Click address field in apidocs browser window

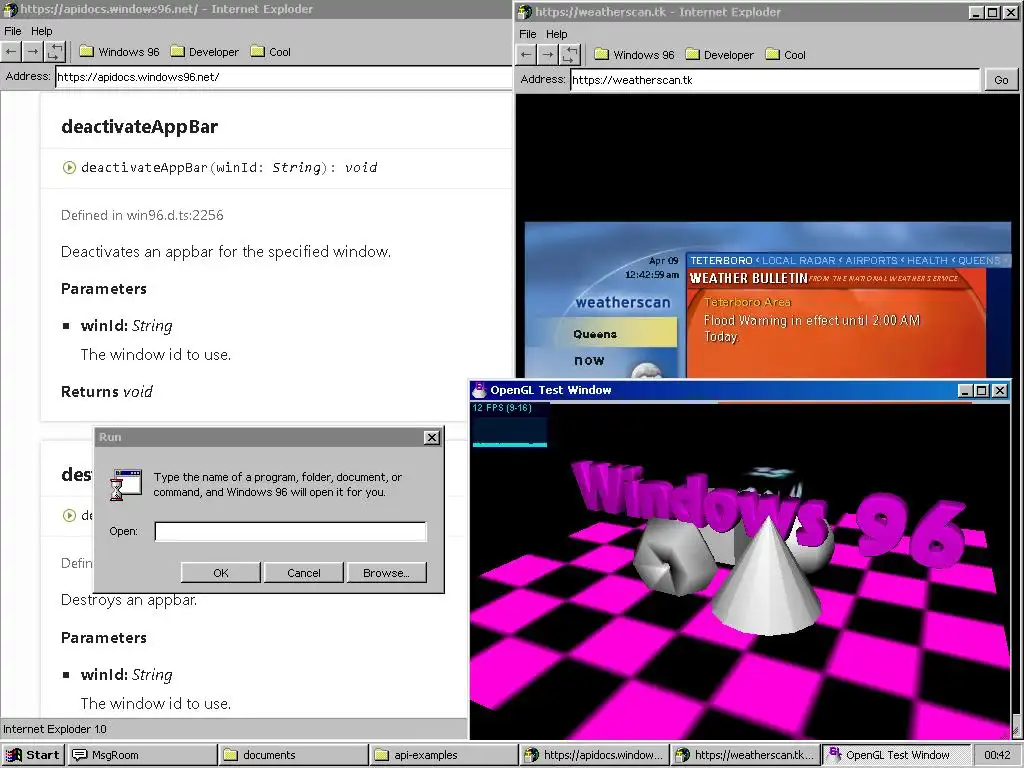[283, 77]
